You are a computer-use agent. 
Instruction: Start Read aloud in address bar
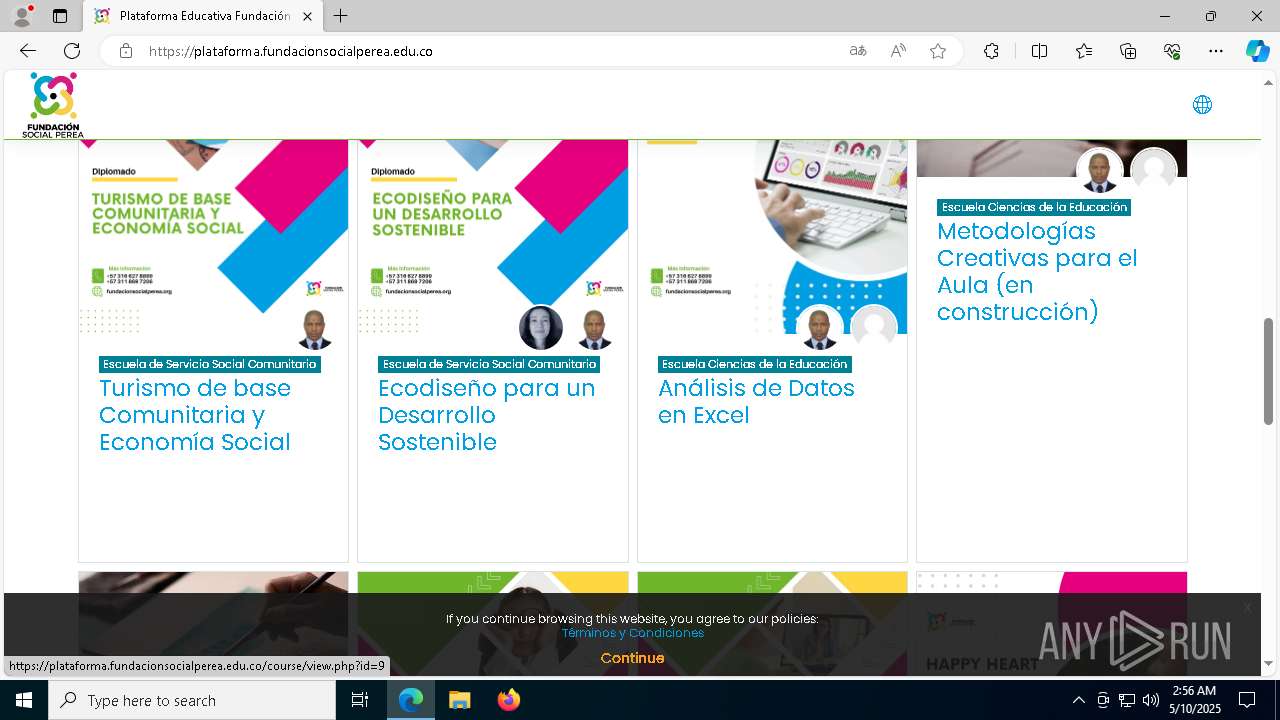(x=898, y=51)
